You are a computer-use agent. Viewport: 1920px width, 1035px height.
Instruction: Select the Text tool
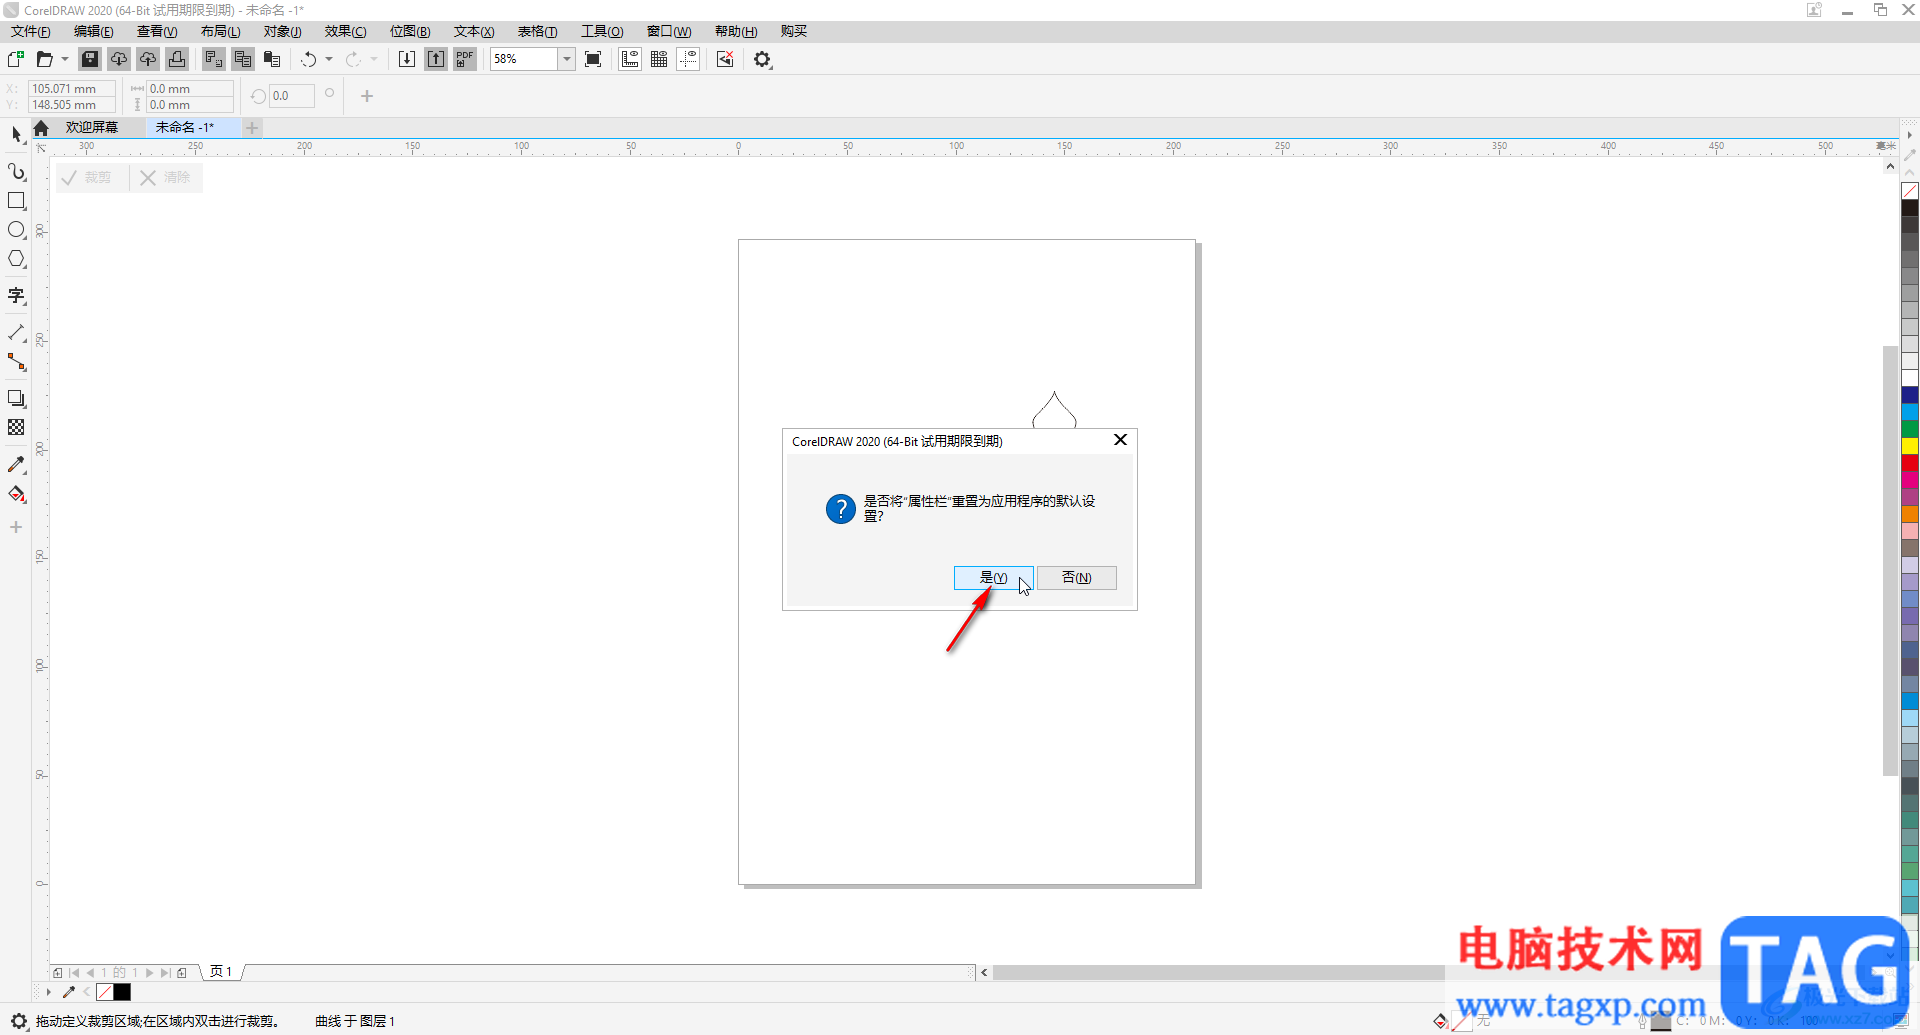[x=16, y=296]
